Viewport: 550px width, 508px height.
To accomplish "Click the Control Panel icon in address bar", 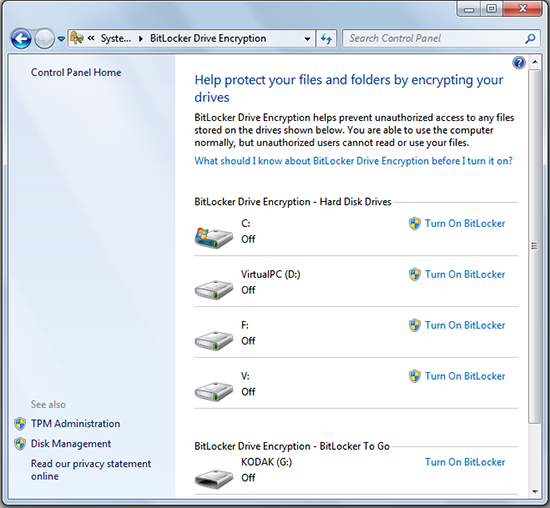I will tap(76, 38).
